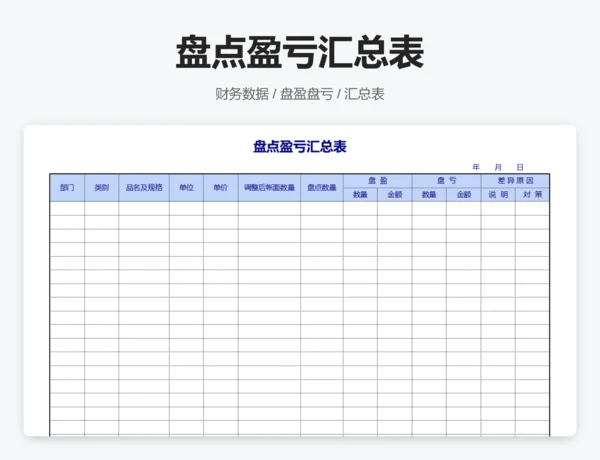
Task: Select 数量 subheader under 盘盈
Action: tap(360, 194)
